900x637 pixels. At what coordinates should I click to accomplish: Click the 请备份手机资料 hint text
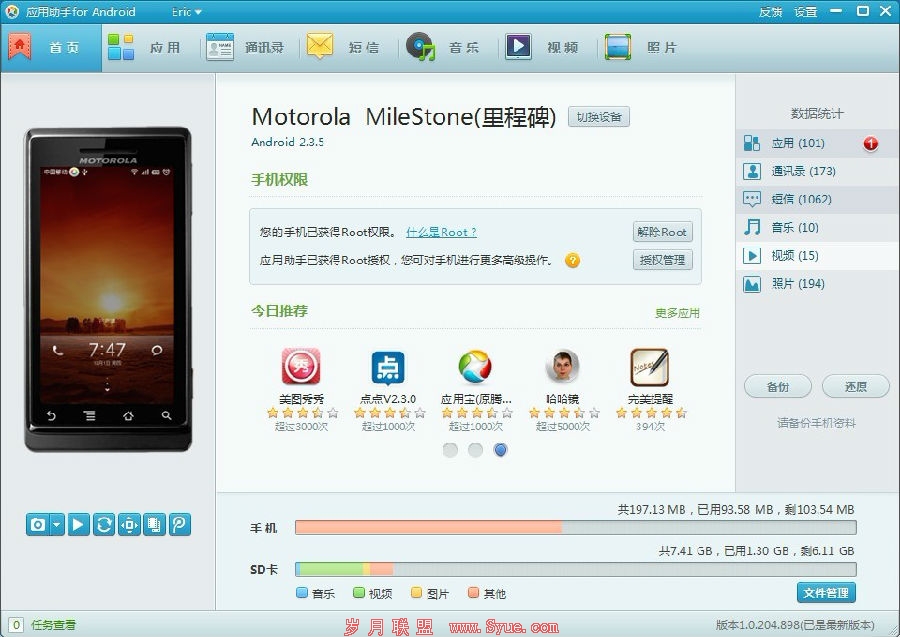click(816, 423)
